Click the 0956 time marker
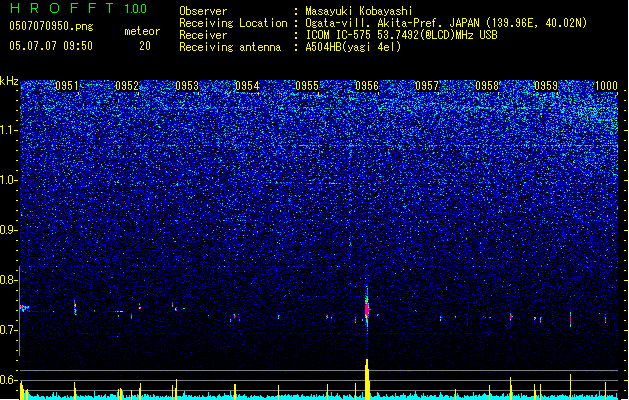This screenshot has height=400, width=629. 367,86
